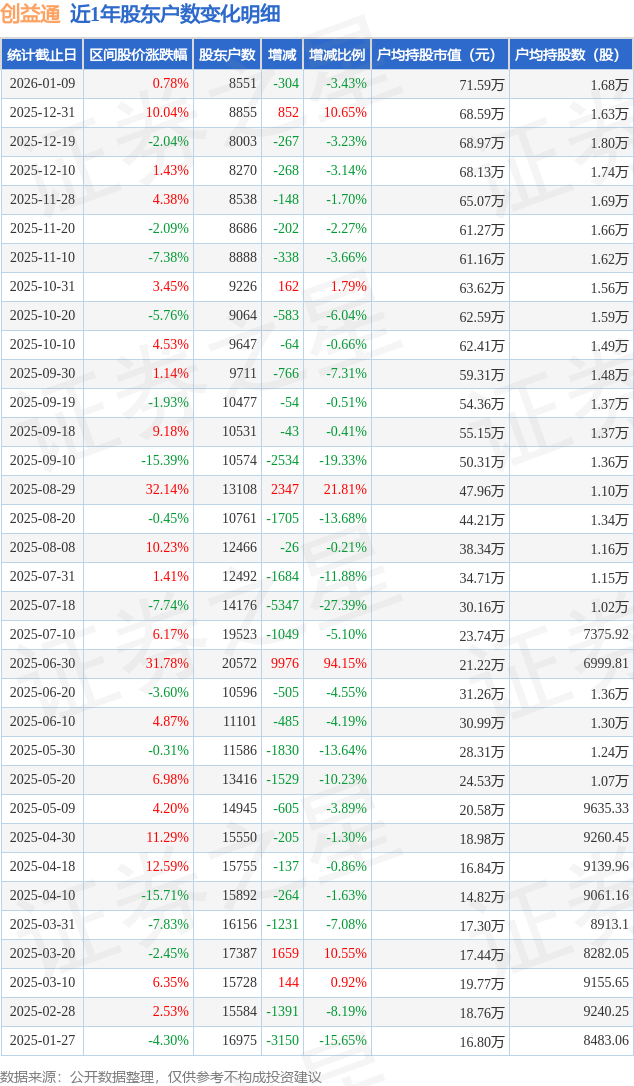Select the -15.71% price change cell
The width and height of the screenshot is (634, 1086).
165,896
